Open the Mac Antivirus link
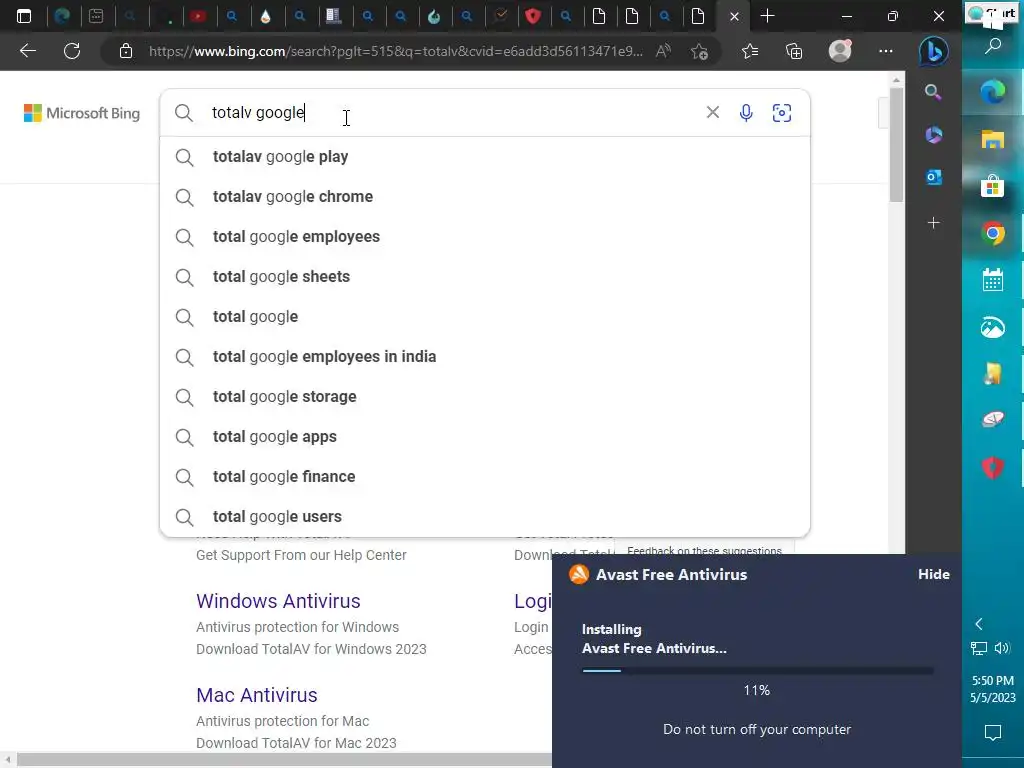Image resolution: width=1024 pixels, height=768 pixels. click(257, 695)
